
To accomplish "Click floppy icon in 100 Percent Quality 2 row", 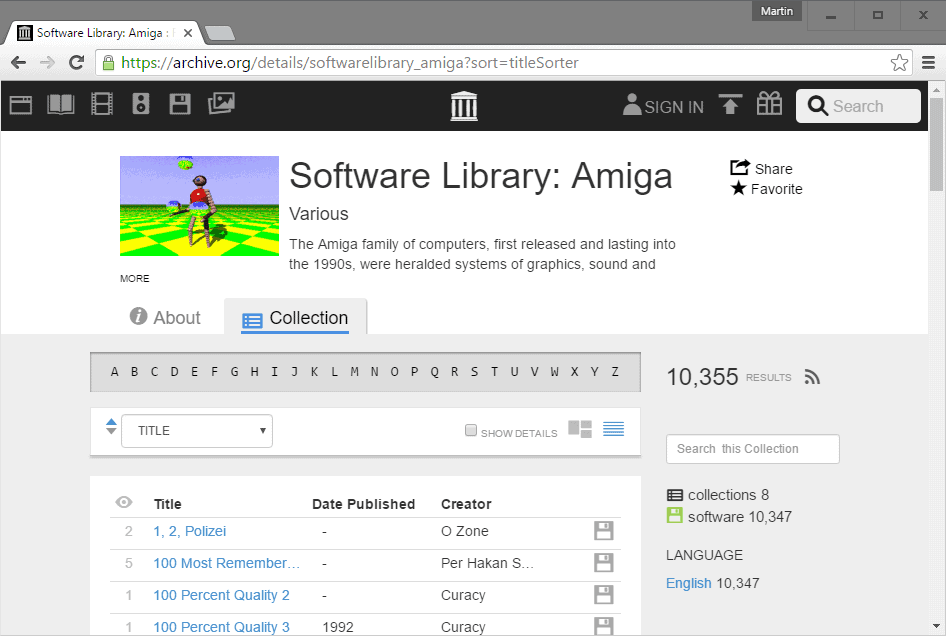I will 603,595.
